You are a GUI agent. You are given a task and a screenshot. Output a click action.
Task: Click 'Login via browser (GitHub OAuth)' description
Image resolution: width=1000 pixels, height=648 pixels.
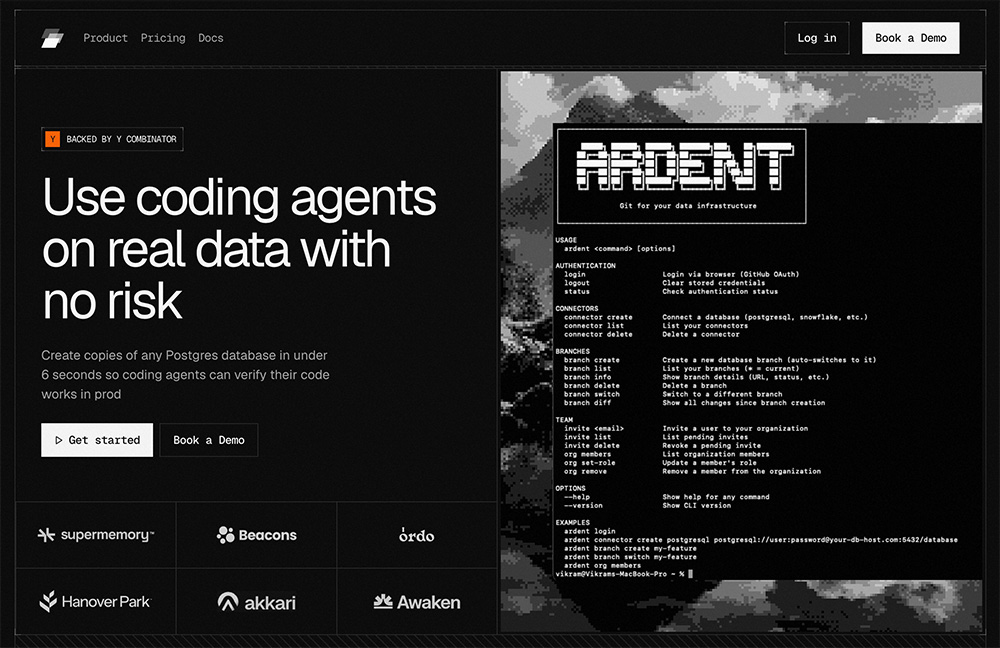coord(730,274)
